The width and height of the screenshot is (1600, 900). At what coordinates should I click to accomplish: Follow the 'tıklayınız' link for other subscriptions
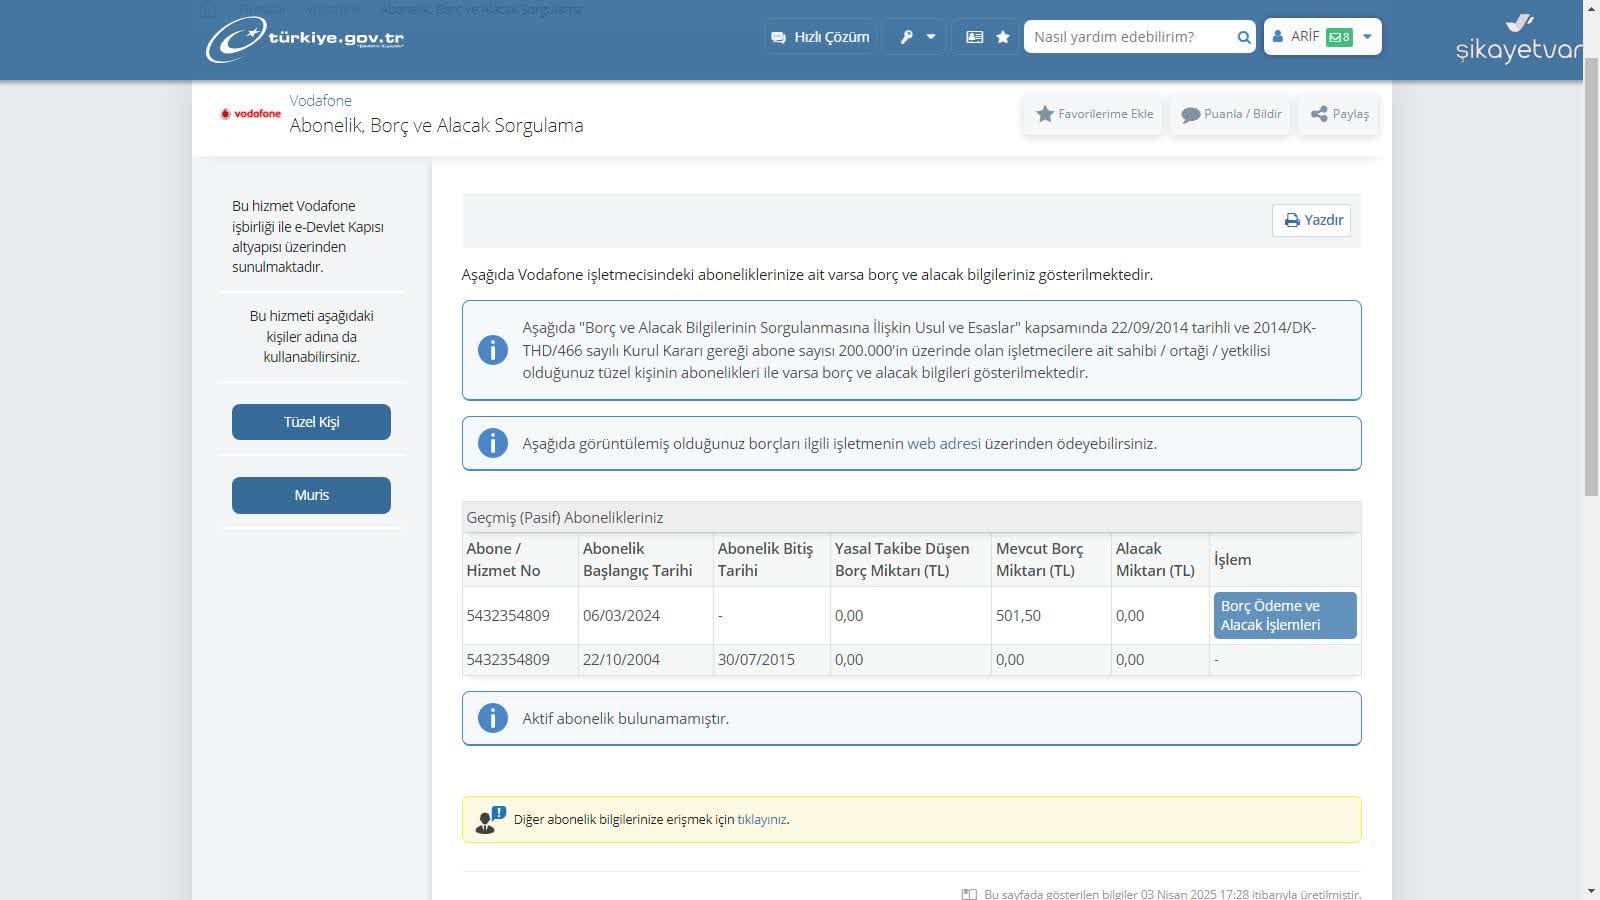click(761, 819)
